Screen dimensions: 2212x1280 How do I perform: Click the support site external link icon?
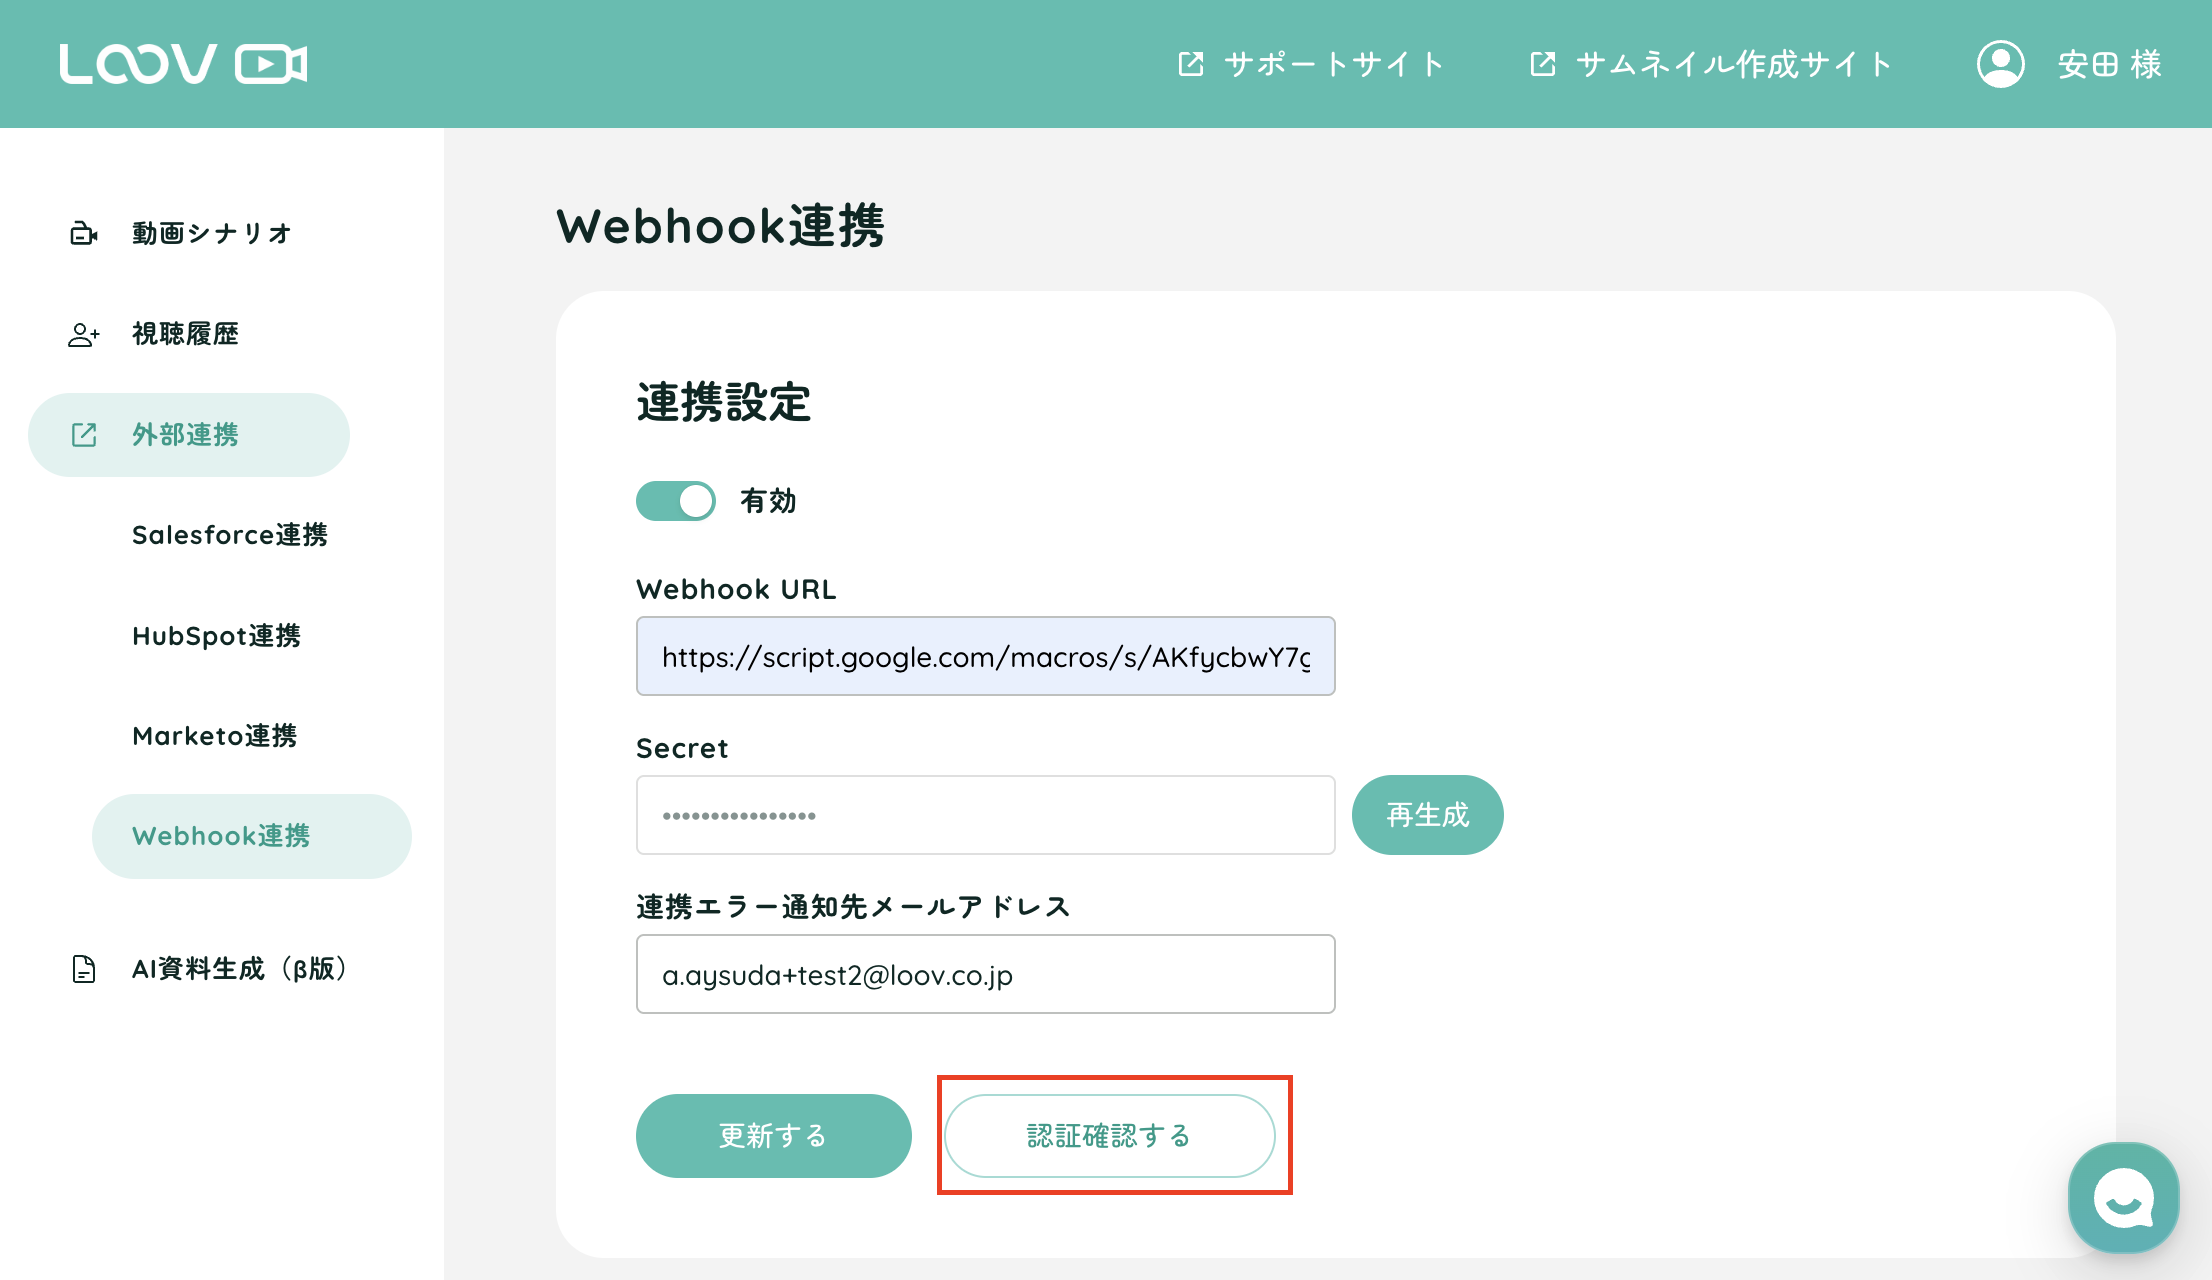click(1190, 64)
